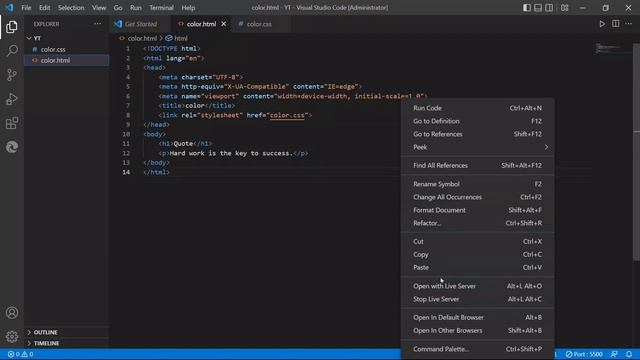Open the Run and Debug view icon
Image resolution: width=640 pixels, height=360 pixels.
point(12,99)
